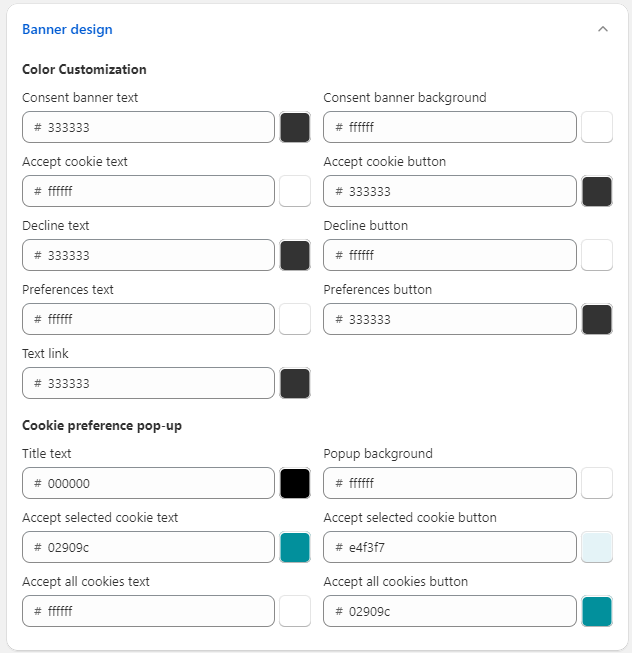
Task: Choose the Preferences button color swatch
Action: coord(597,319)
